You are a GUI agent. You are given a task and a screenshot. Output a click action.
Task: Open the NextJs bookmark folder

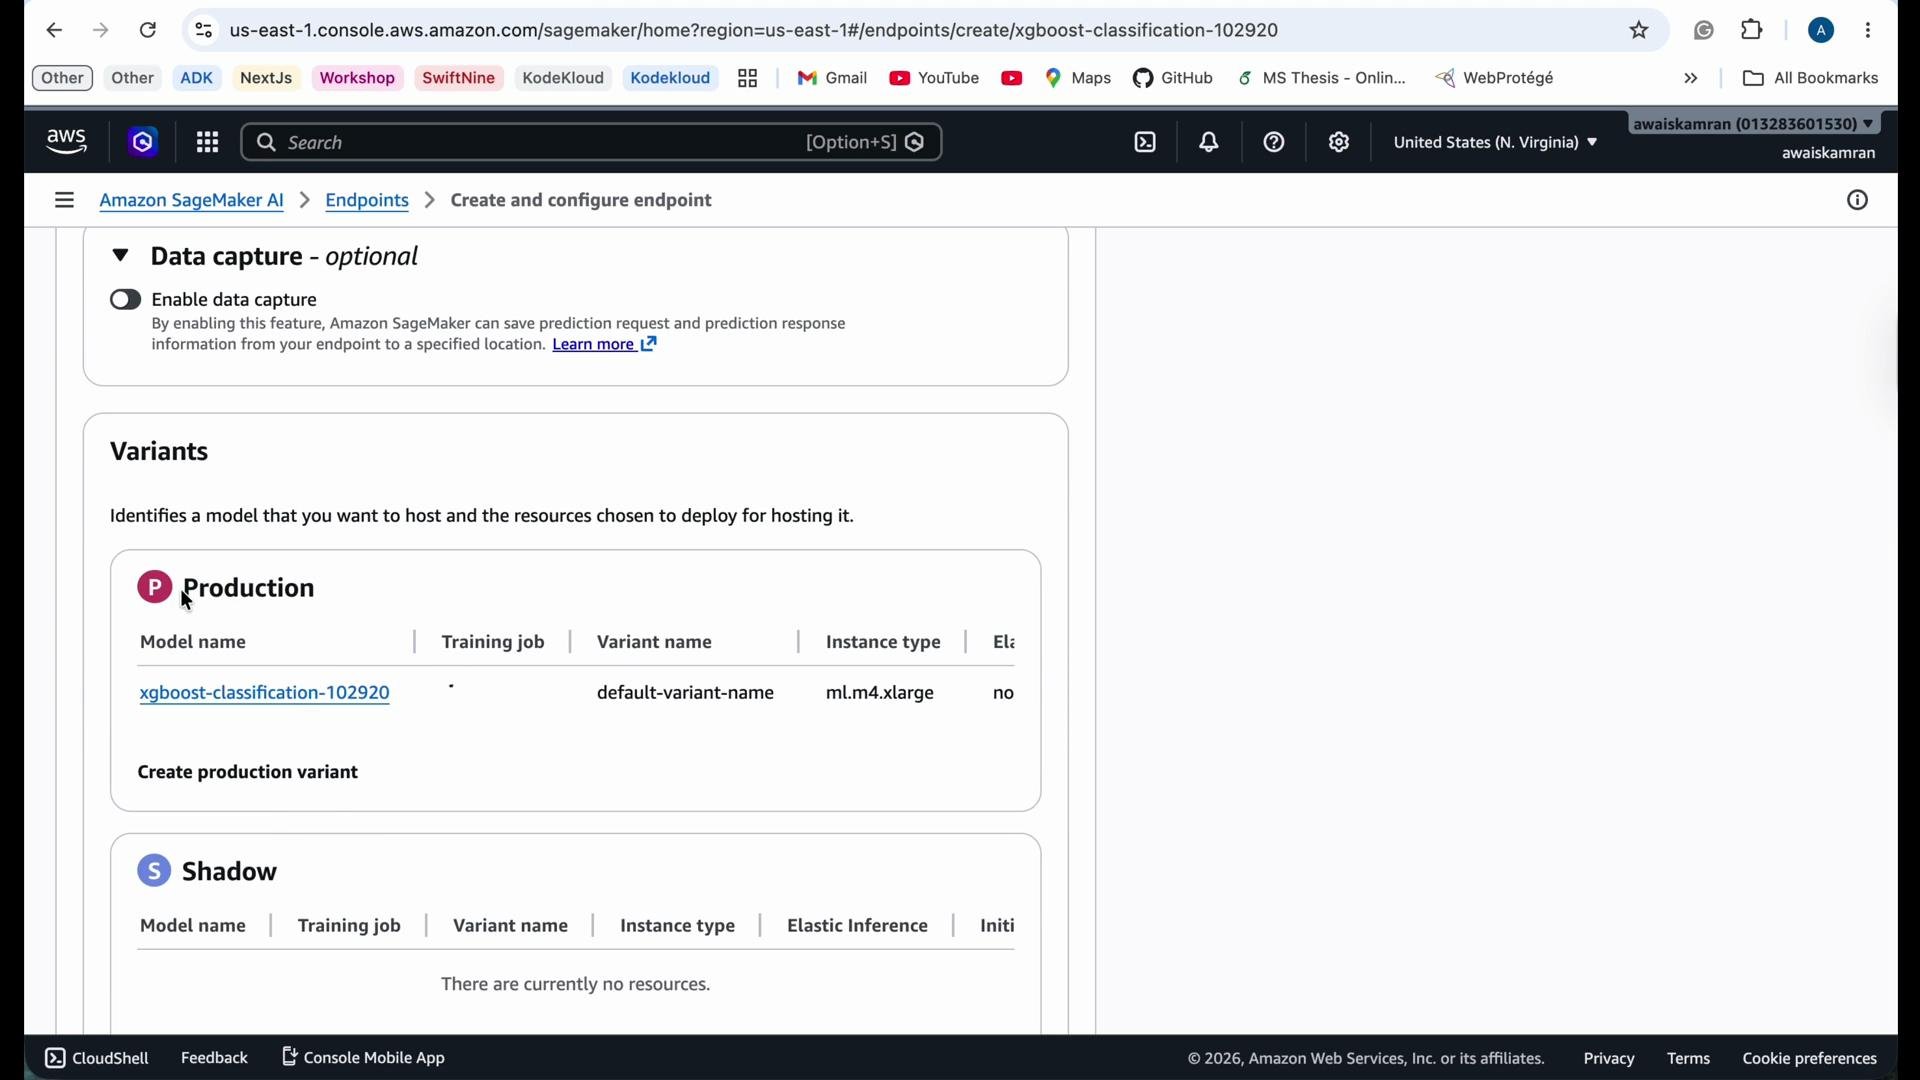click(266, 79)
